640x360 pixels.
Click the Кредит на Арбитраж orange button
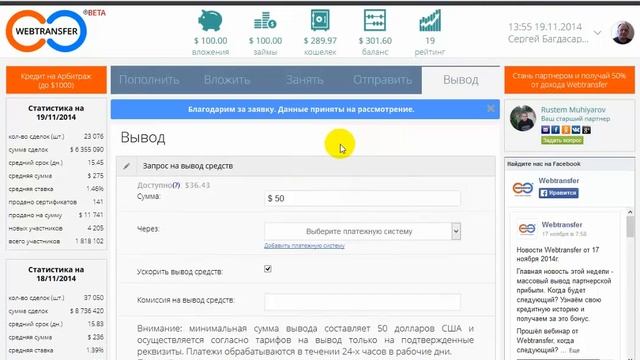coord(56,80)
